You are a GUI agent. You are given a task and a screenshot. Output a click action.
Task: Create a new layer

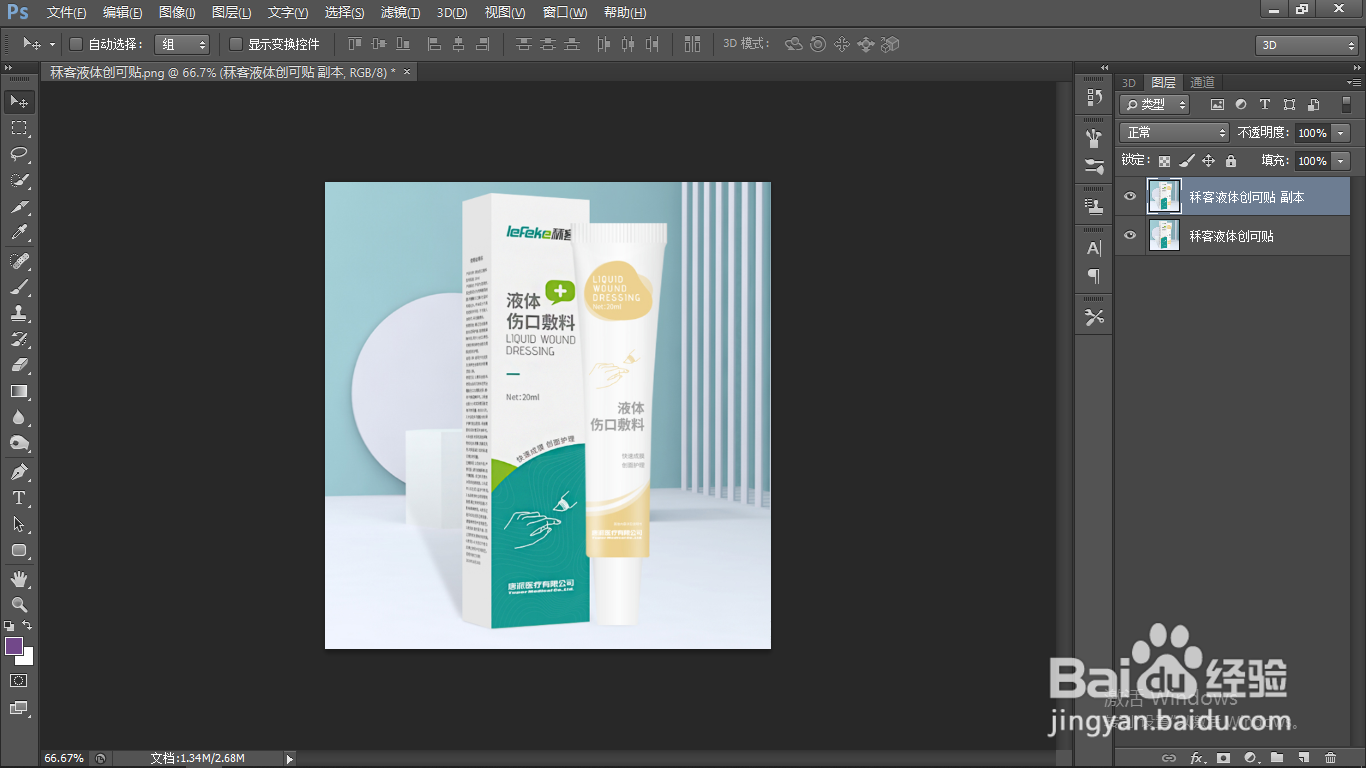click(1303, 758)
